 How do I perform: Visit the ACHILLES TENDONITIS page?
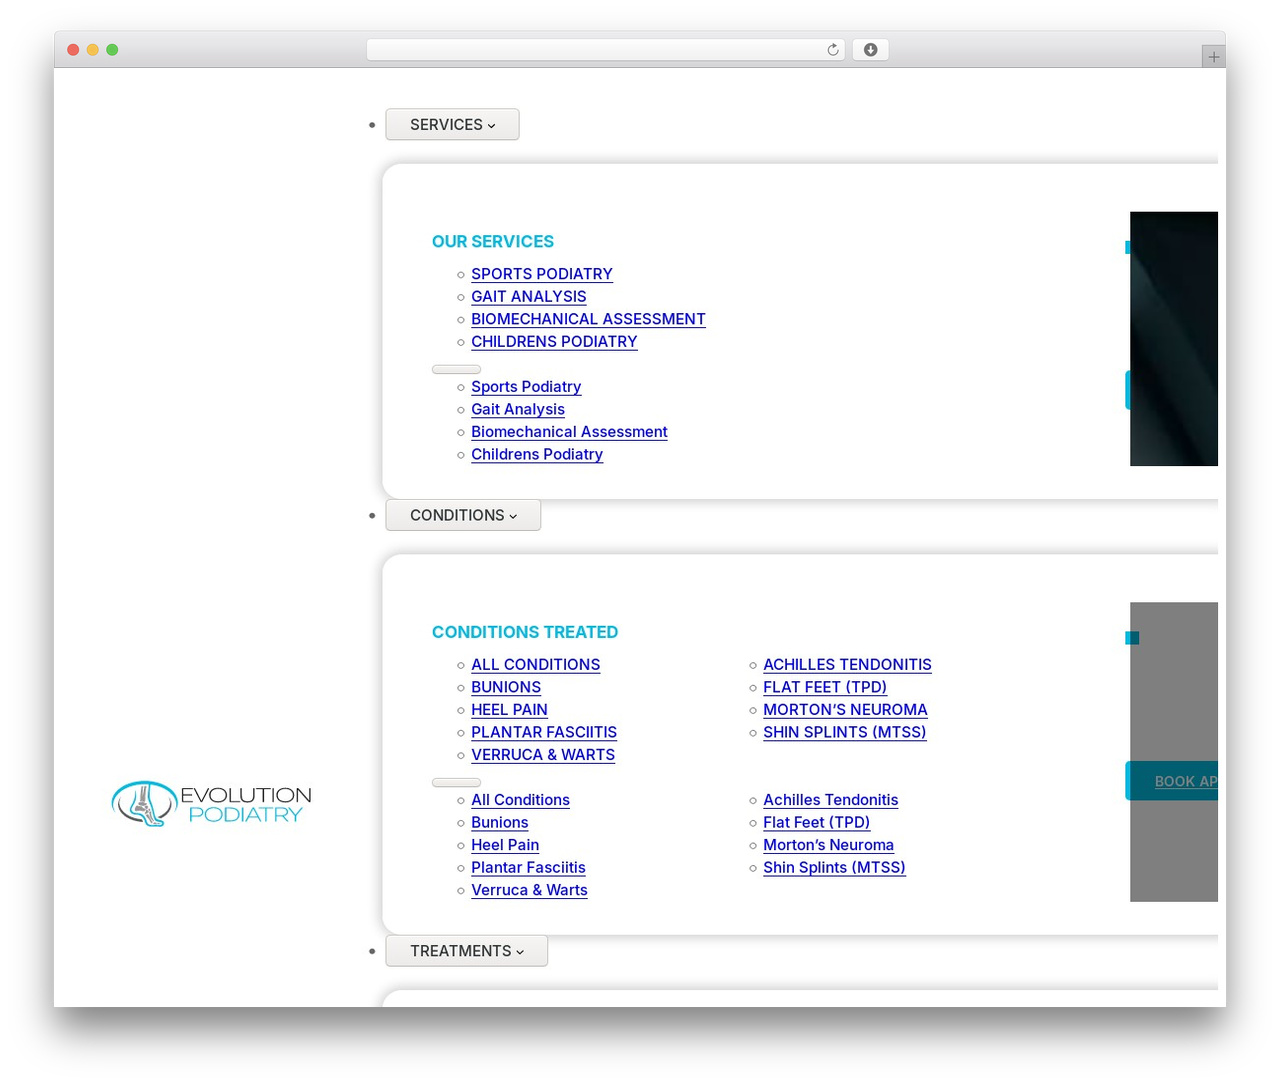click(x=847, y=665)
